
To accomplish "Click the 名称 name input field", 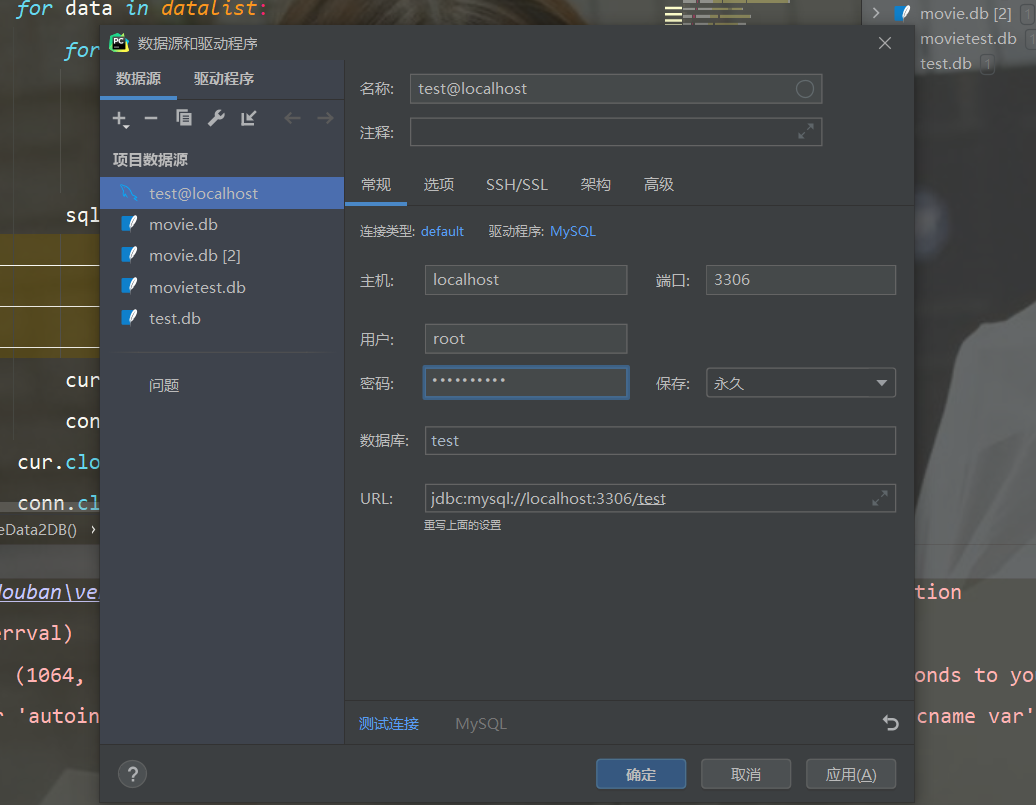I will (616, 89).
